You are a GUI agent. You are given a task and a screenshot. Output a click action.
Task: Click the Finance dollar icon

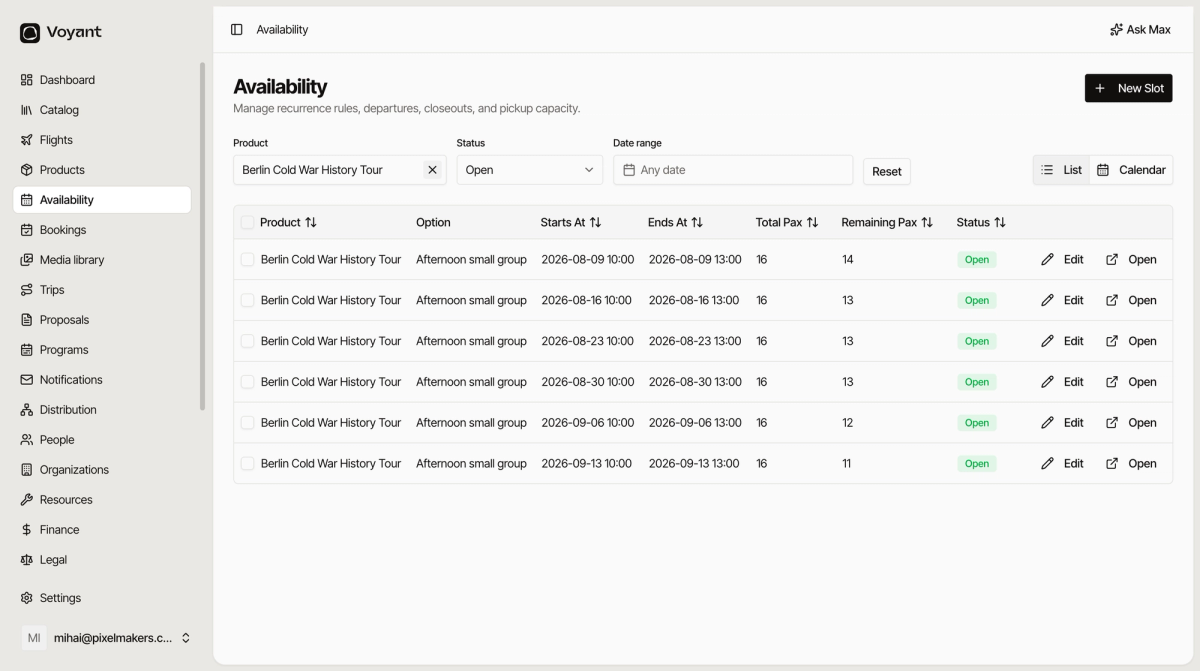[x=27, y=530]
